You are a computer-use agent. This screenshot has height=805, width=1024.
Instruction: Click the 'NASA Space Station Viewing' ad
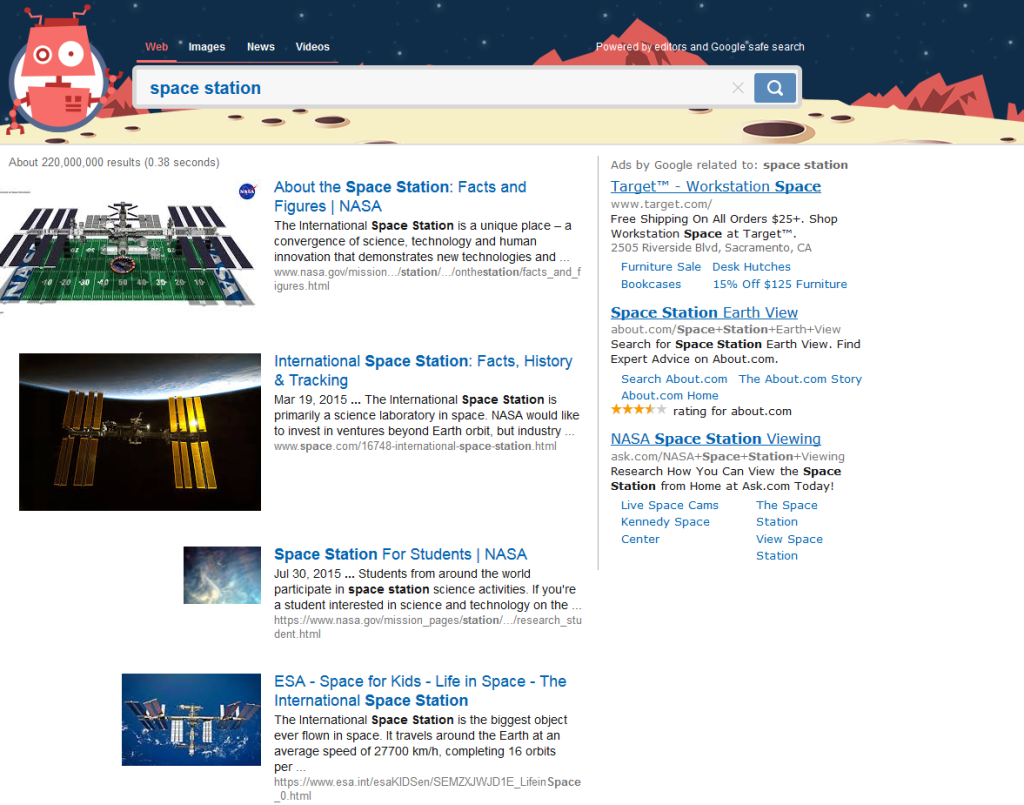pos(715,438)
